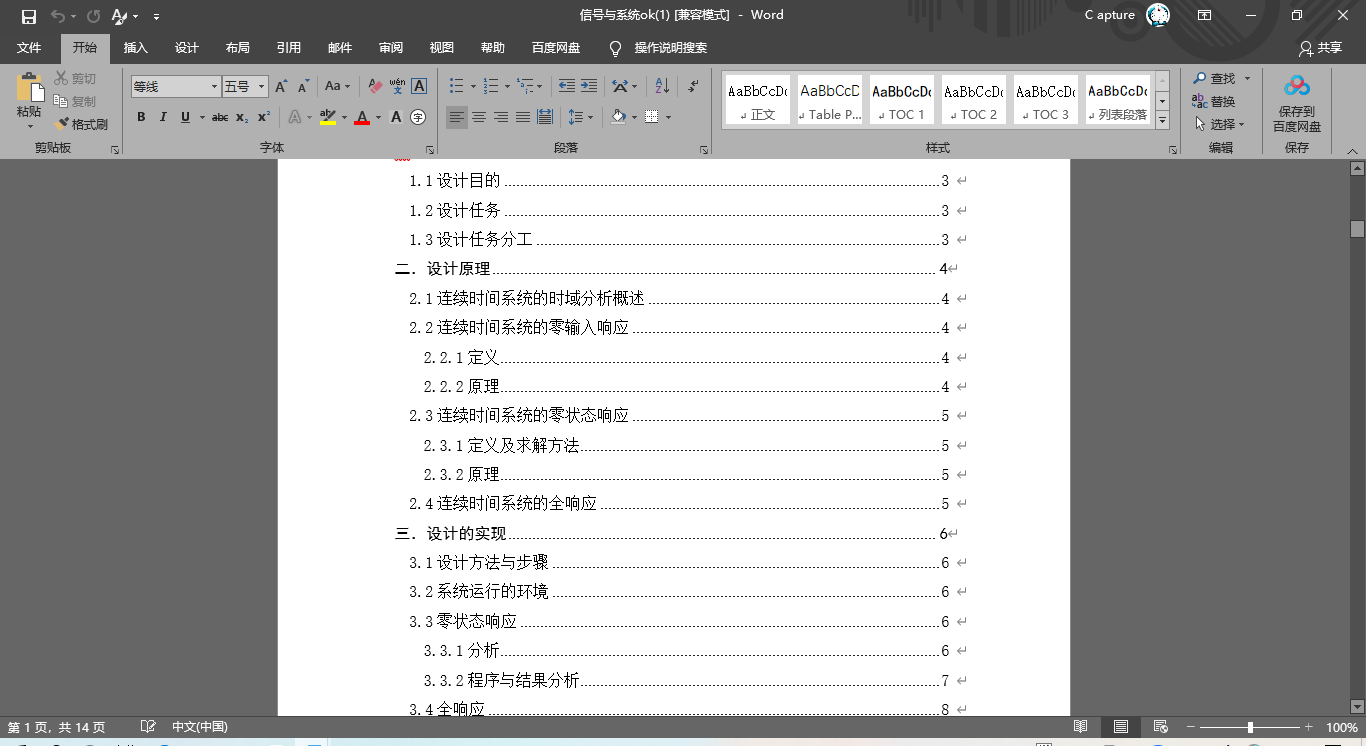
Task: Click the Sort A-Z icon
Action: [x=661, y=87]
